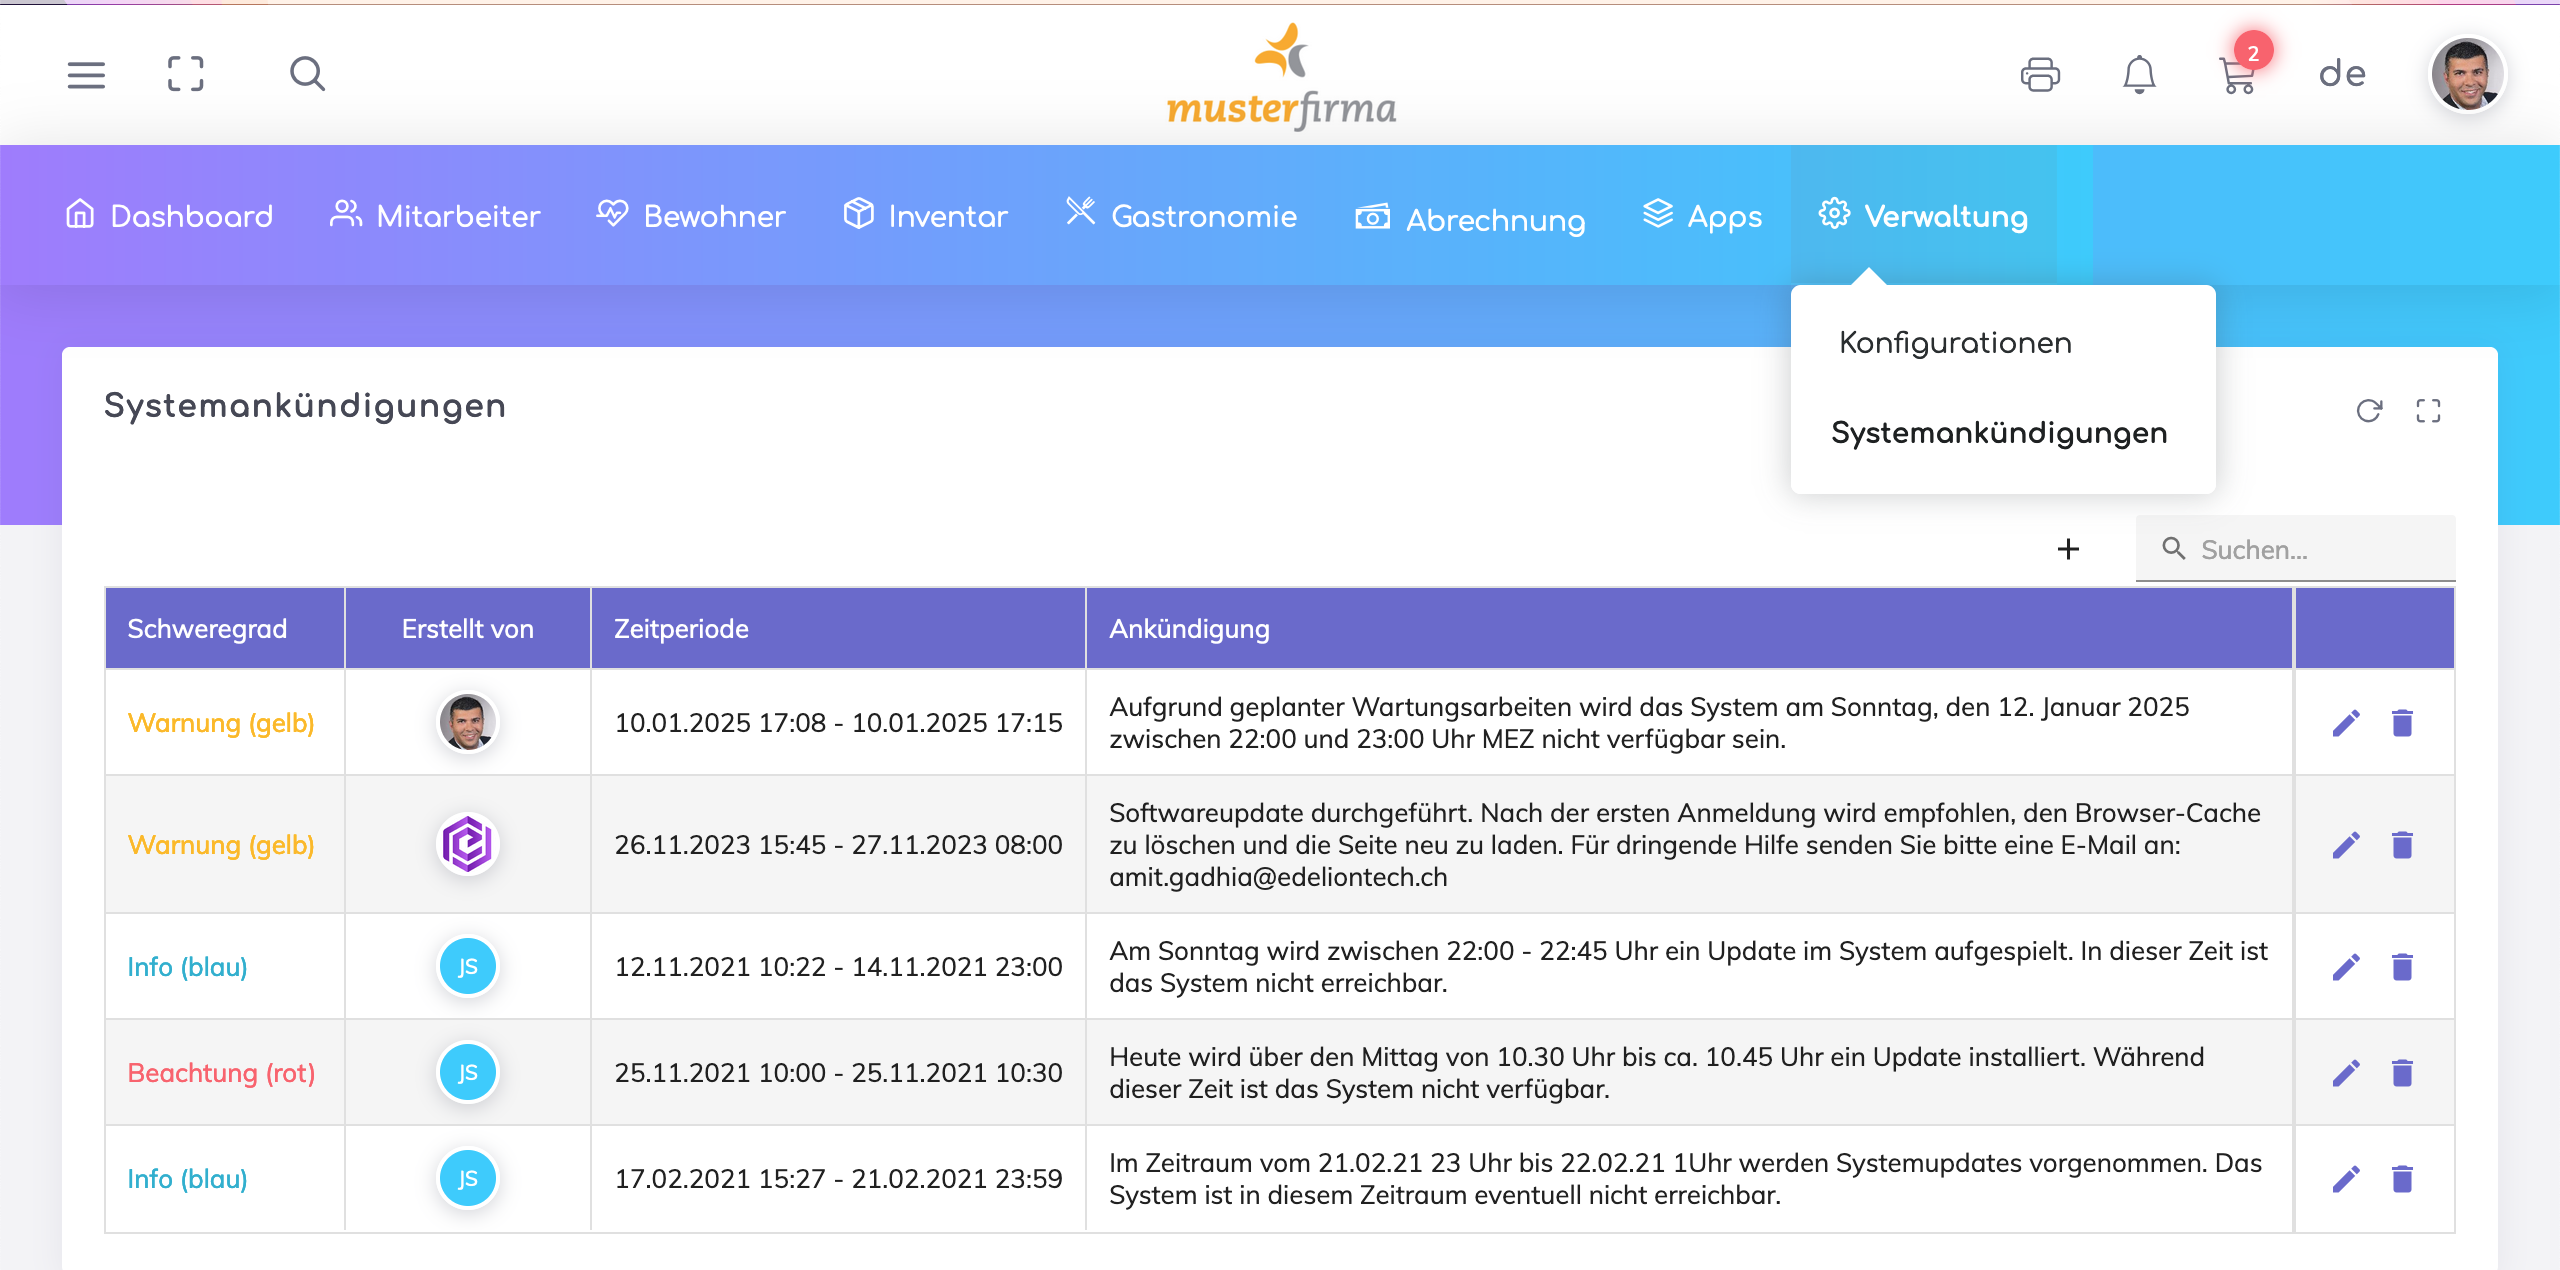Open the shopping cart with badge
Screen dimensions: 2560x1270
tap(2237, 74)
